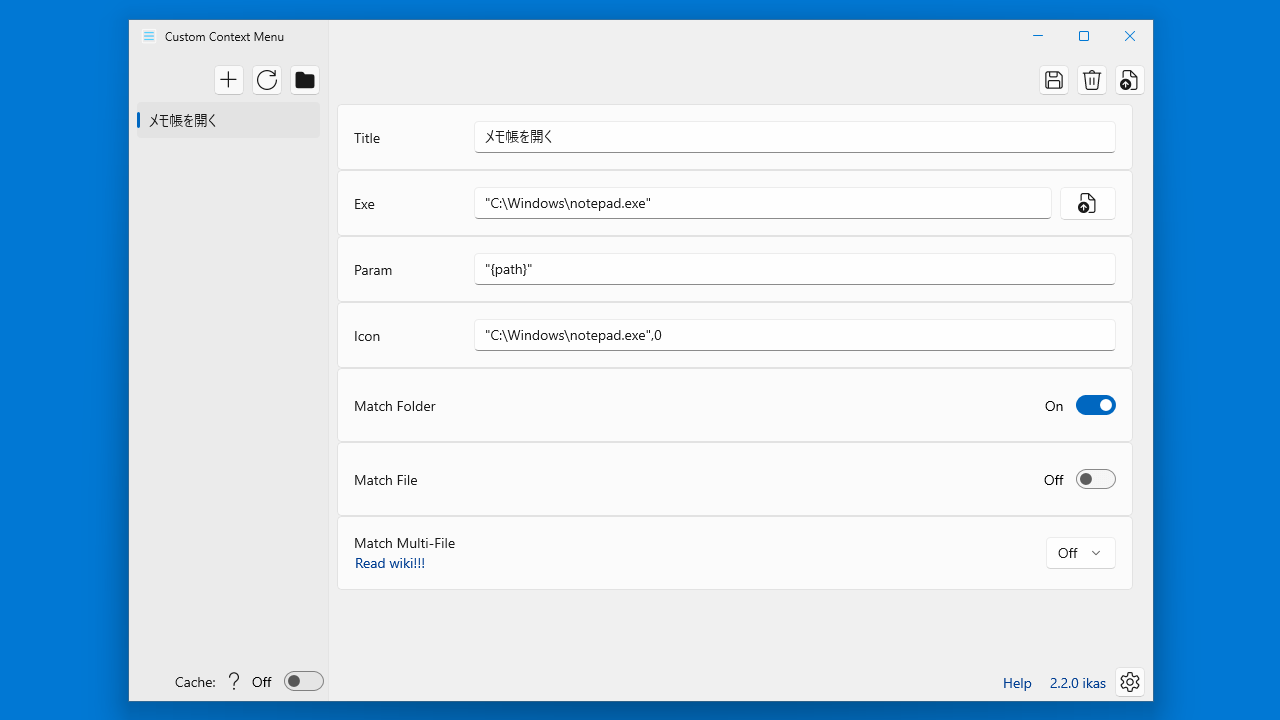
Task: Refresh the menu list
Action: pyautogui.click(x=267, y=80)
